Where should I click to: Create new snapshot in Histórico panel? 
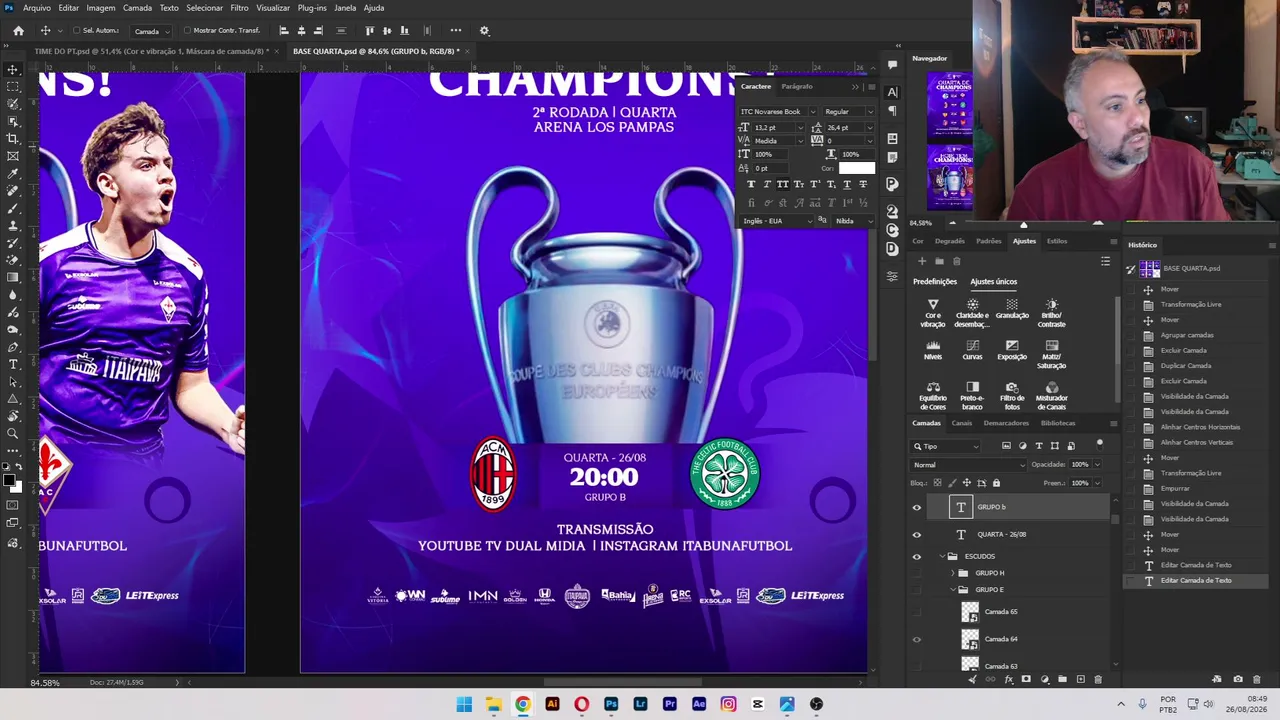pyautogui.click(x=1238, y=680)
